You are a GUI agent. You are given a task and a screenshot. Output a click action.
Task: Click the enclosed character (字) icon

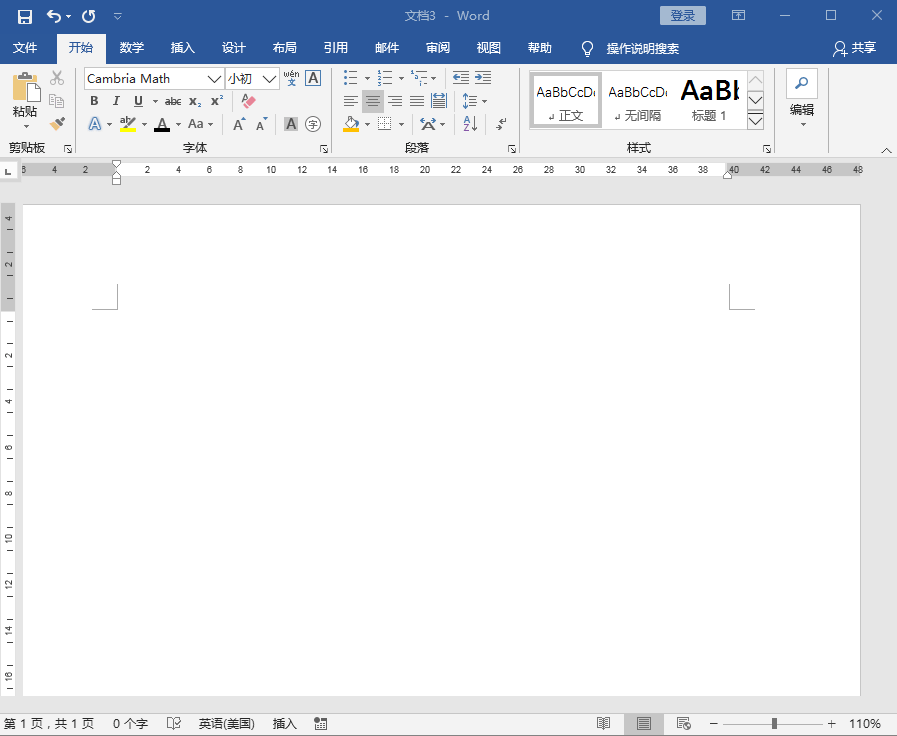pos(313,124)
